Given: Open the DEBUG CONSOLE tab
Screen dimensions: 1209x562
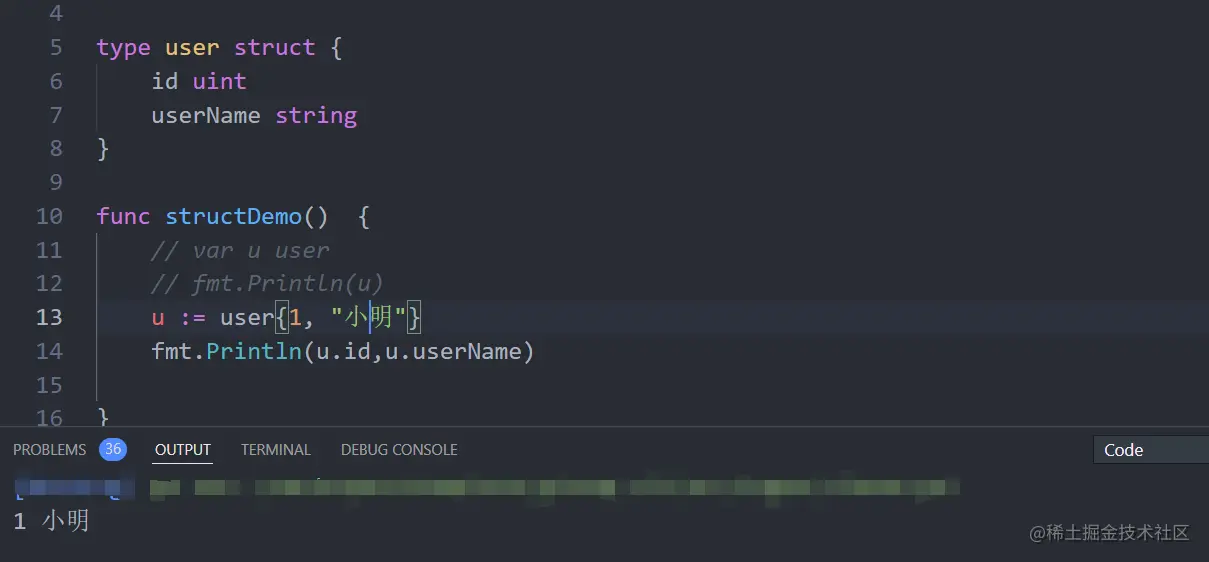Looking at the screenshot, I should (399, 450).
